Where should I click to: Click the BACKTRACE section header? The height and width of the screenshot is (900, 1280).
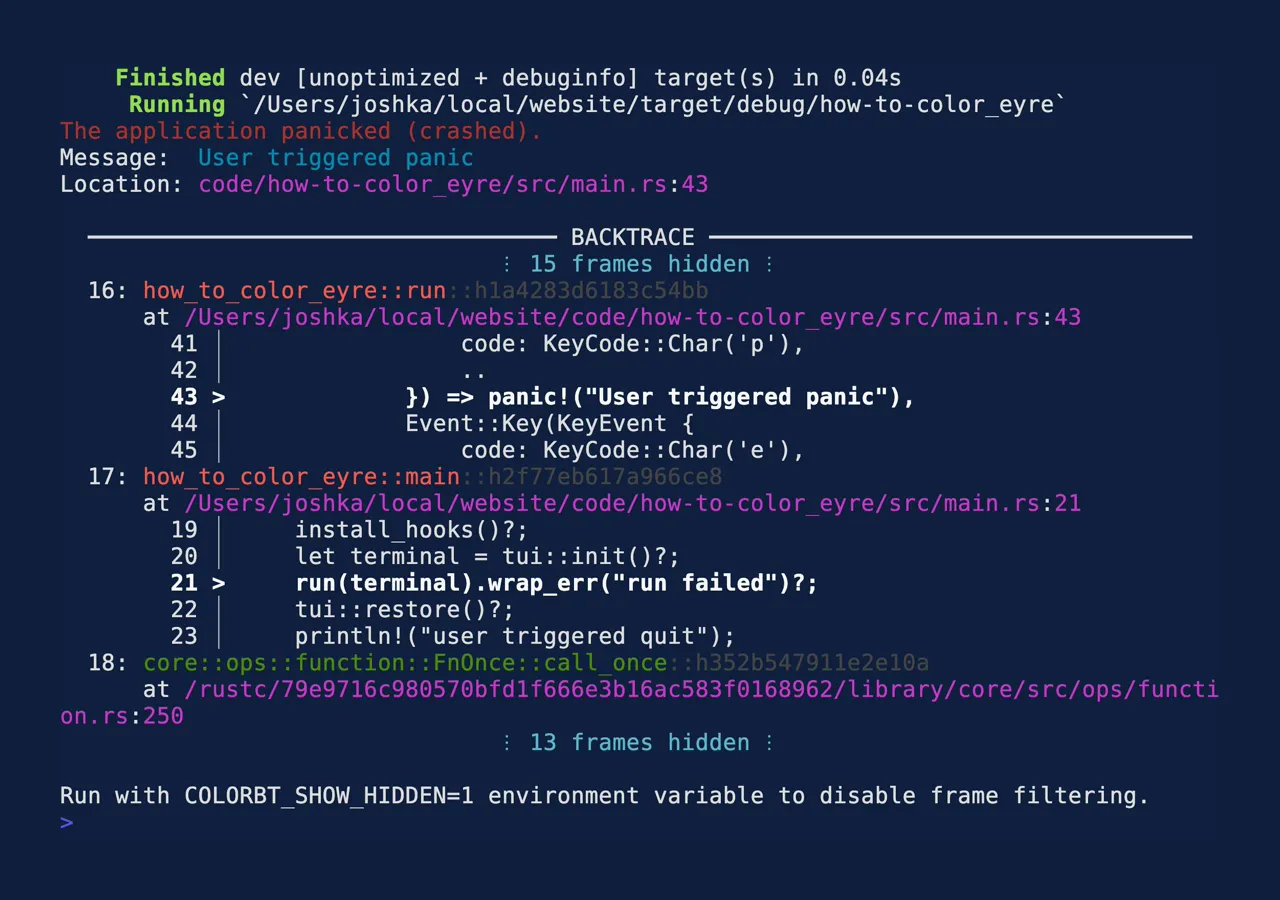tap(632, 237)
